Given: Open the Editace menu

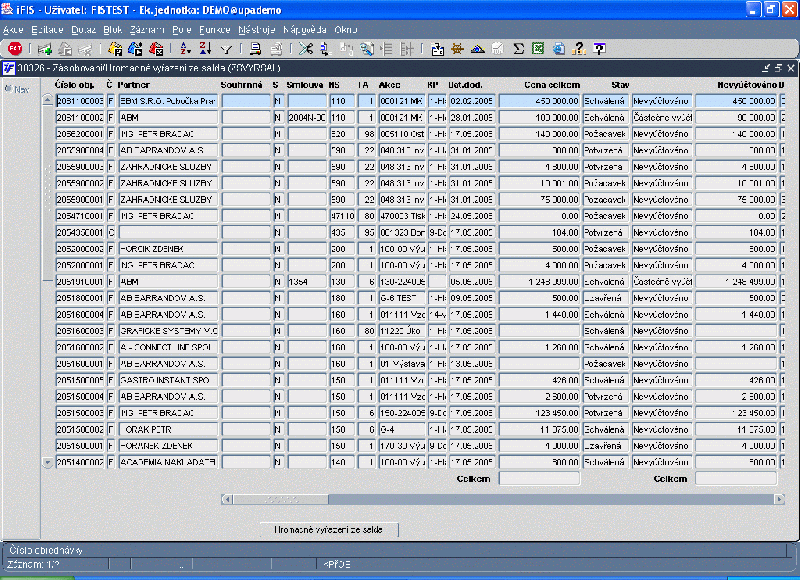Looking at the screenshot, I should pyautogui.click(x=47, y=30).
